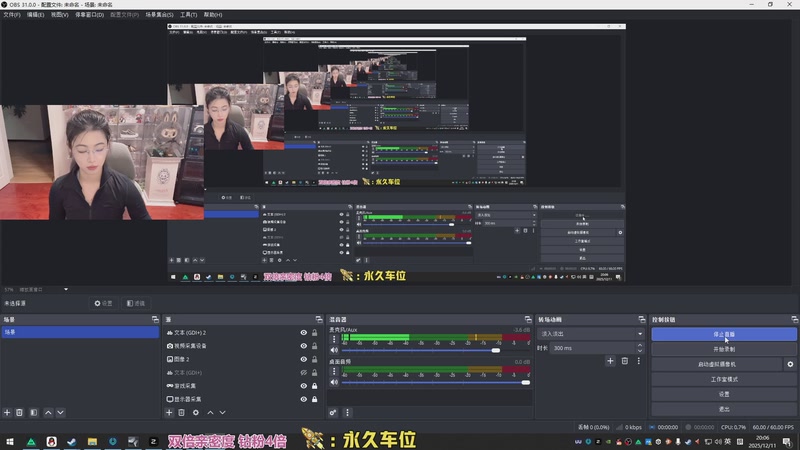This screenshot has height=450, width=800.
Task: Open the Edit menu
Action: [x=35, y=15]
